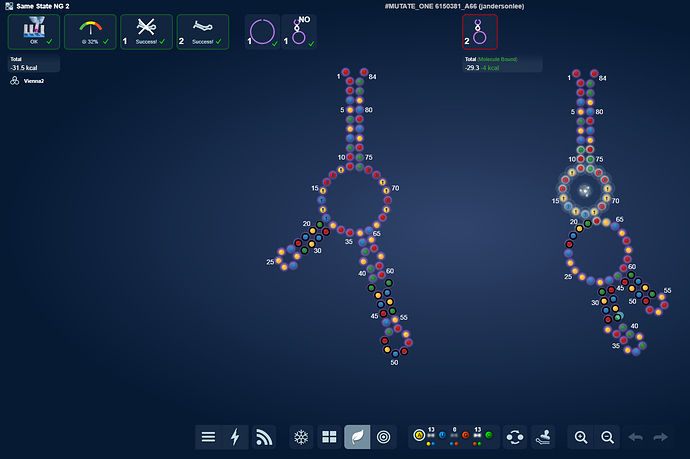The height and width of the screenshot is (459, 690).
Task: Click the lightning bolt boosters icon
Action: pos(235,437)
